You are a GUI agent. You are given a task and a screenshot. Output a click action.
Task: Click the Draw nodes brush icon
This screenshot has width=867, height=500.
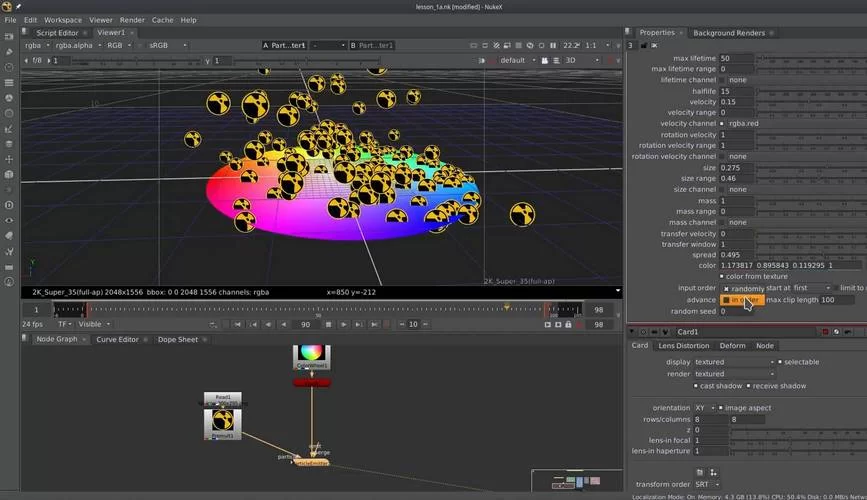pos(9,52)
